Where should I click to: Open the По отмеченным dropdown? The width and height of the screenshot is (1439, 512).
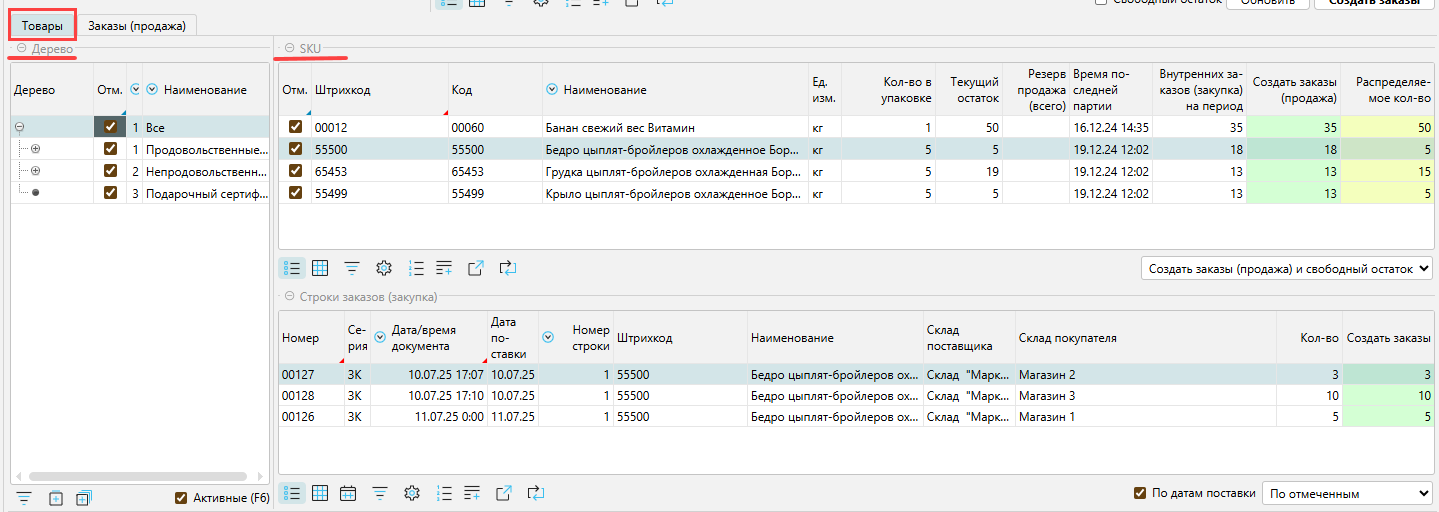[1346, 493]
